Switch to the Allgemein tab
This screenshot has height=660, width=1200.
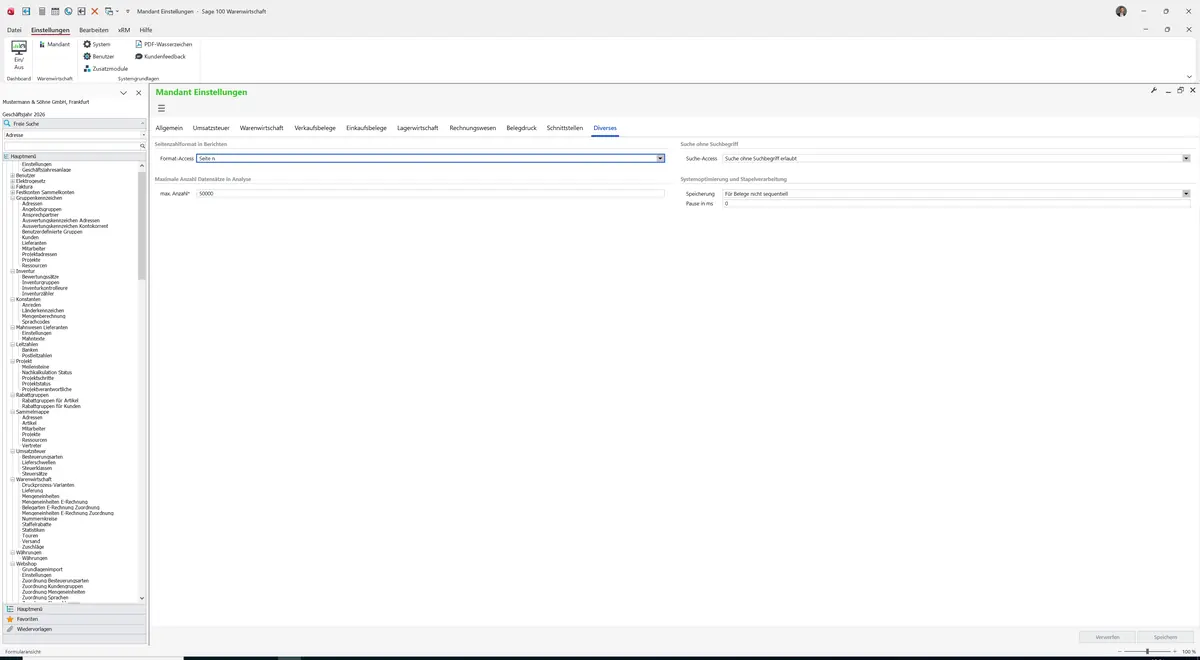(169, 128)
